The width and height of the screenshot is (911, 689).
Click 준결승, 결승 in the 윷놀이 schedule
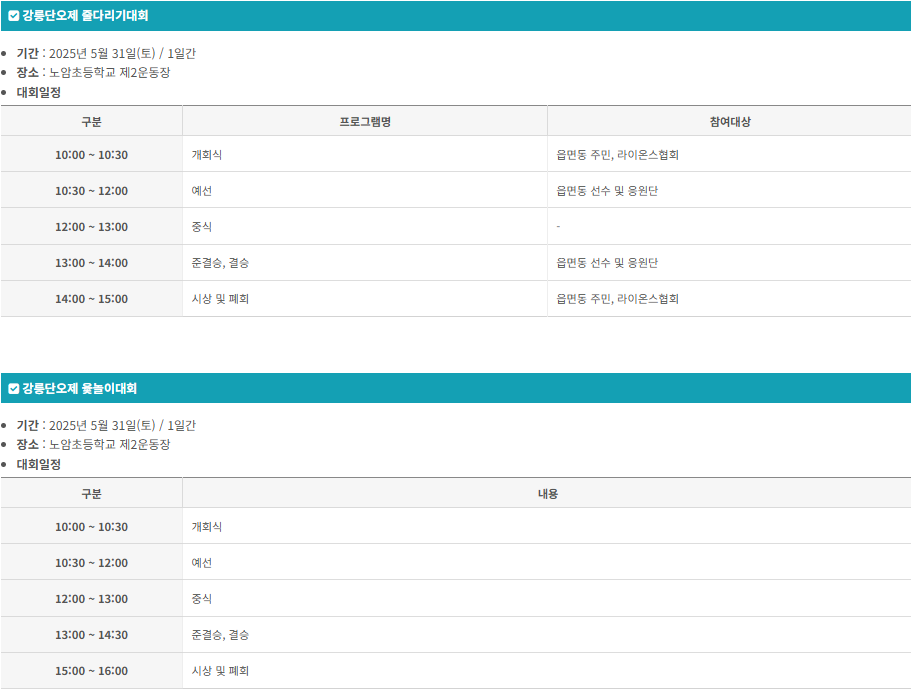[x=220, y=634]
